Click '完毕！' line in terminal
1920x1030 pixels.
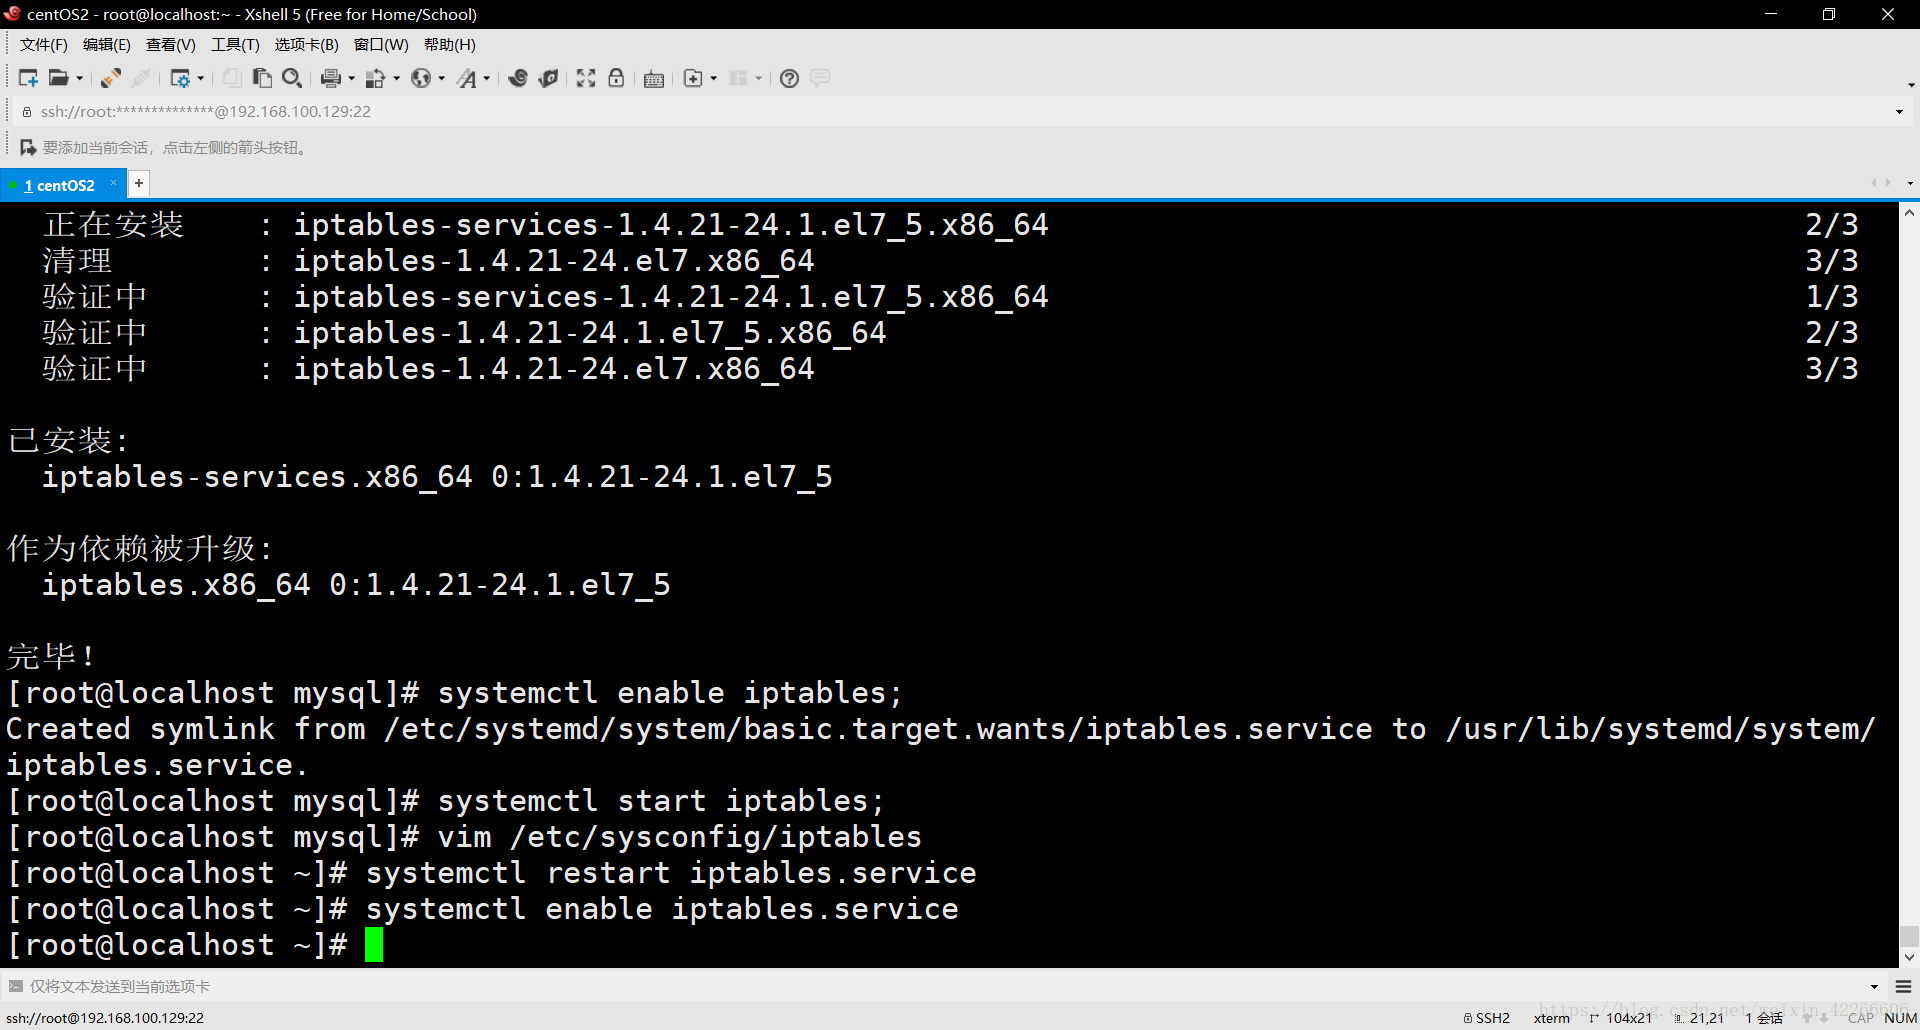click(x=51, y=657)
